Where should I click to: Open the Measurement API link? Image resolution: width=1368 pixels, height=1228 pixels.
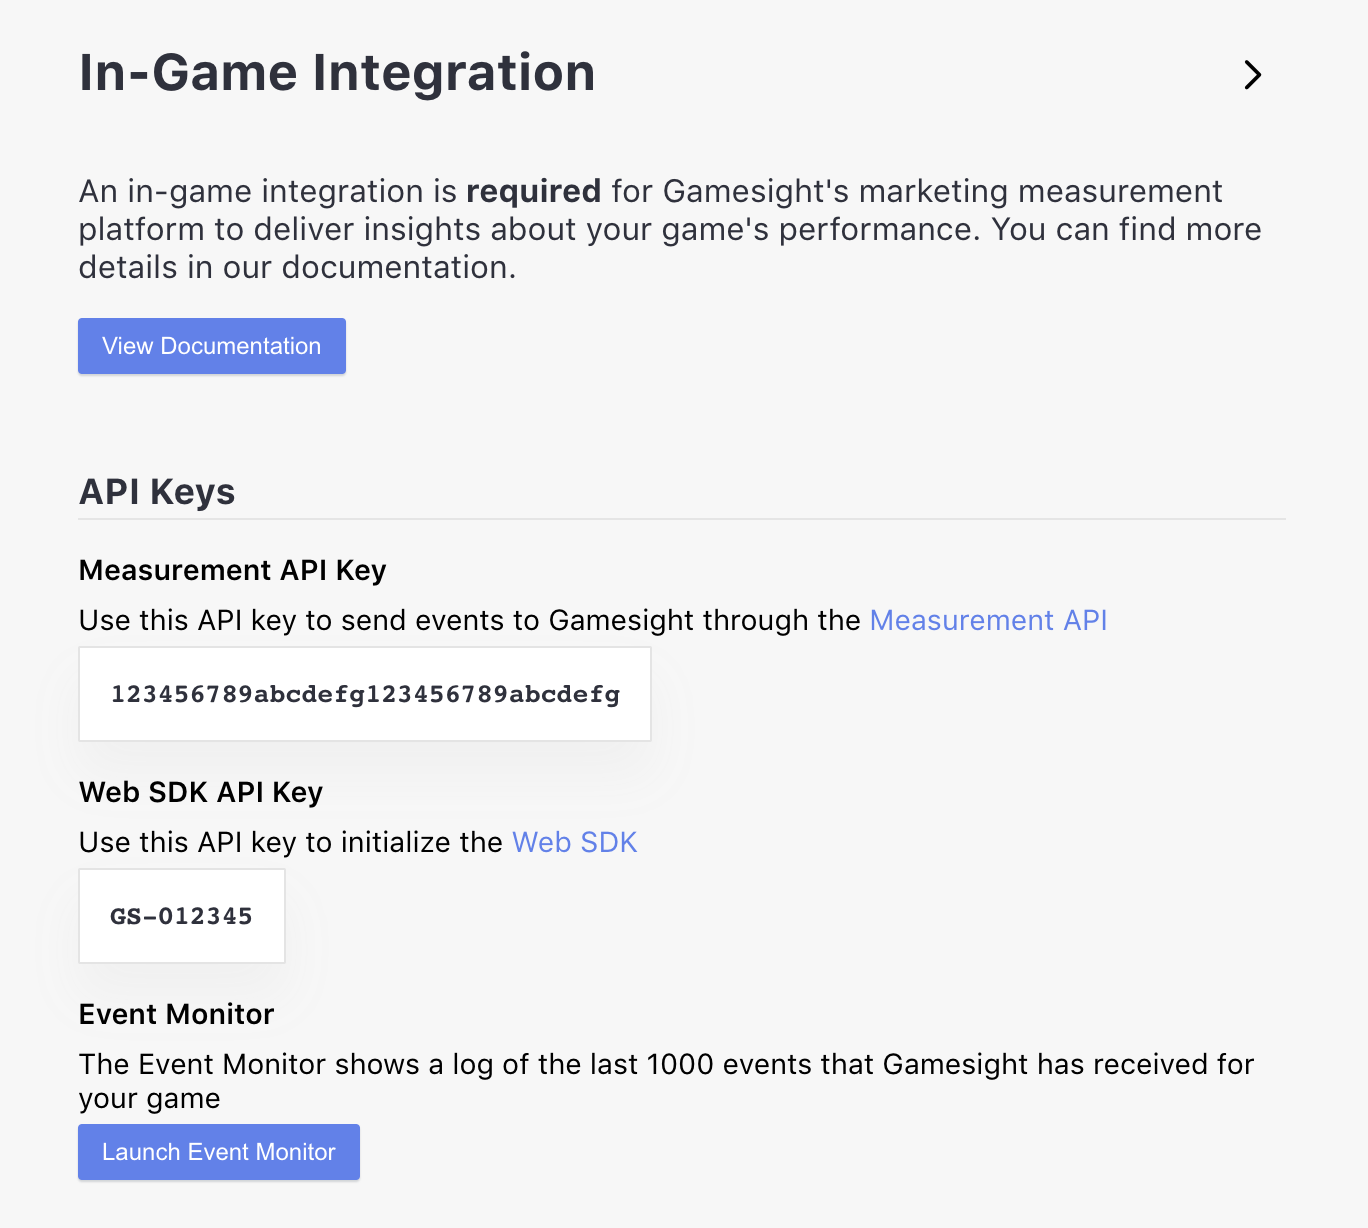coord(988,620)
